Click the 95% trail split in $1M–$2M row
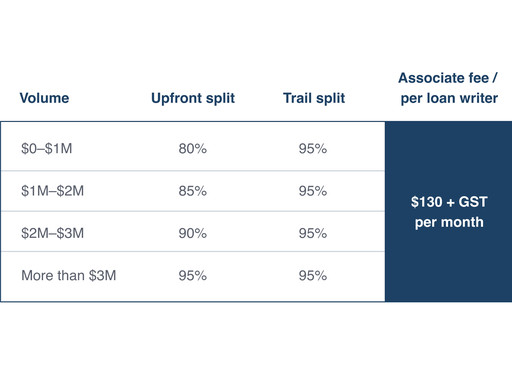Viewport: 512px width, 384px height. click(313, 191)
